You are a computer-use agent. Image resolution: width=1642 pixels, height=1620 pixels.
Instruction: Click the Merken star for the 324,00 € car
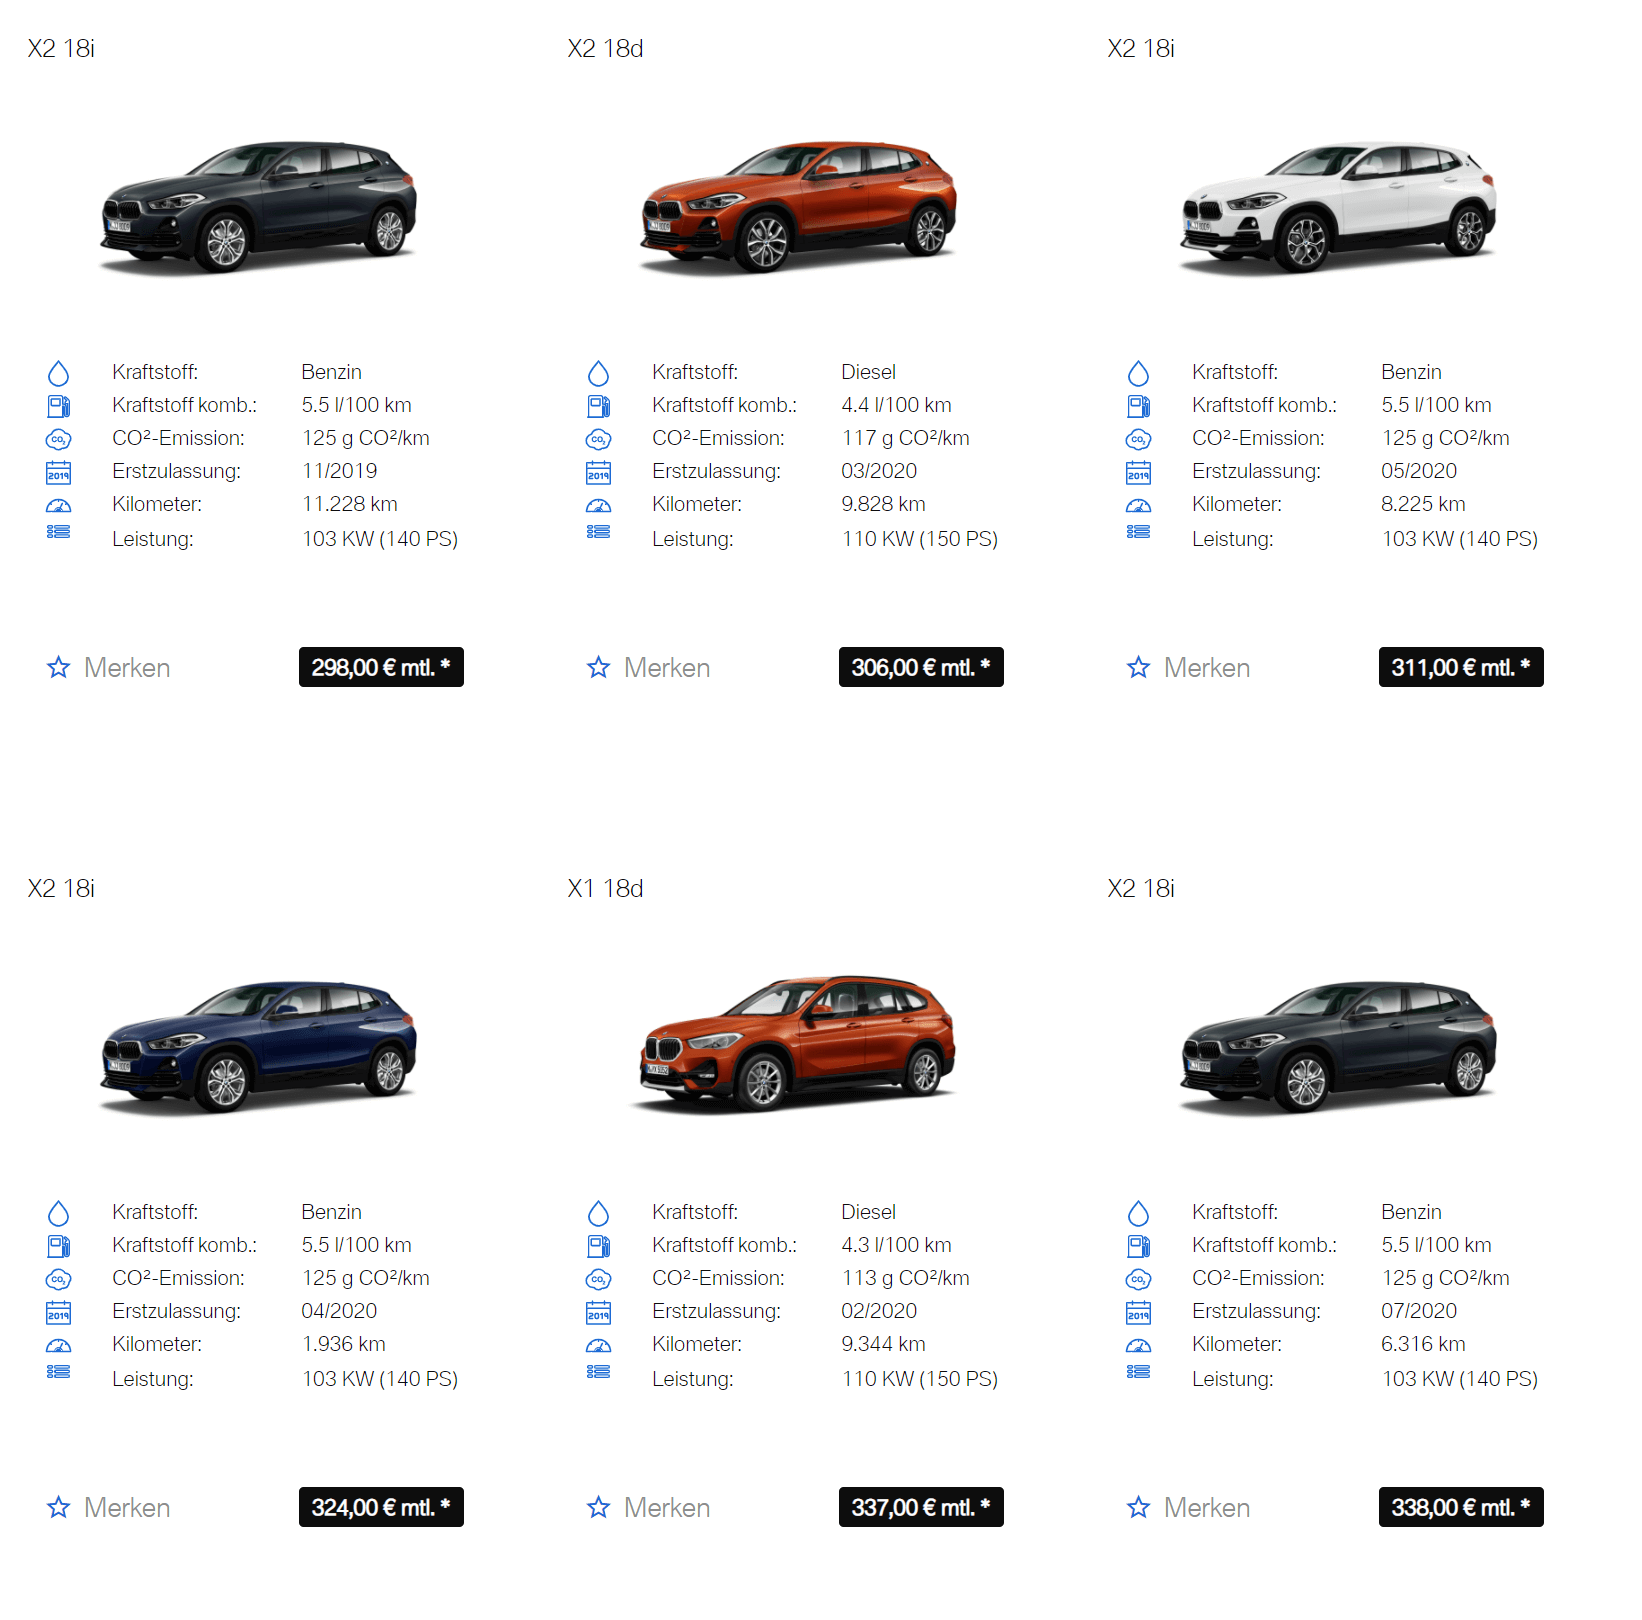click(x=59, y=1507)
